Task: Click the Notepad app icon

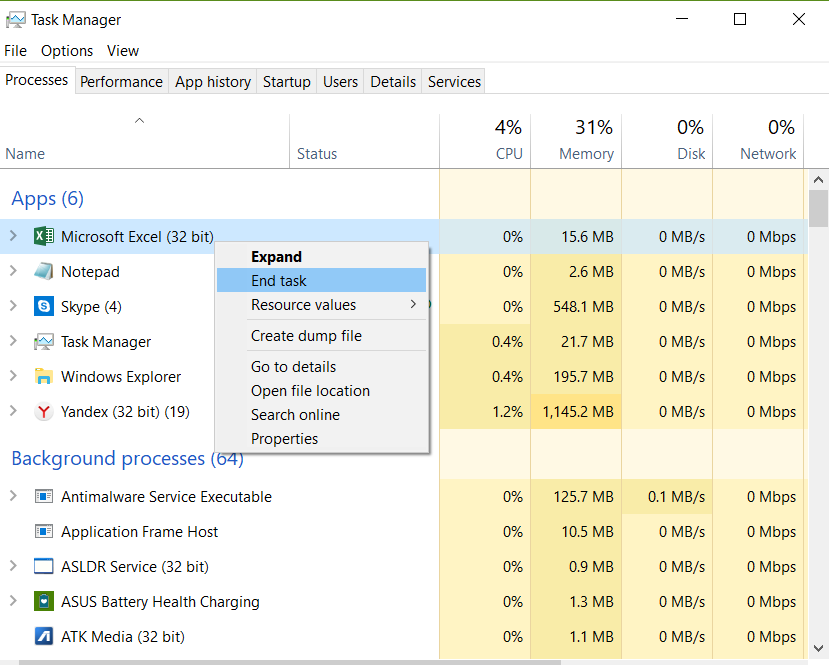Action: 43,271
